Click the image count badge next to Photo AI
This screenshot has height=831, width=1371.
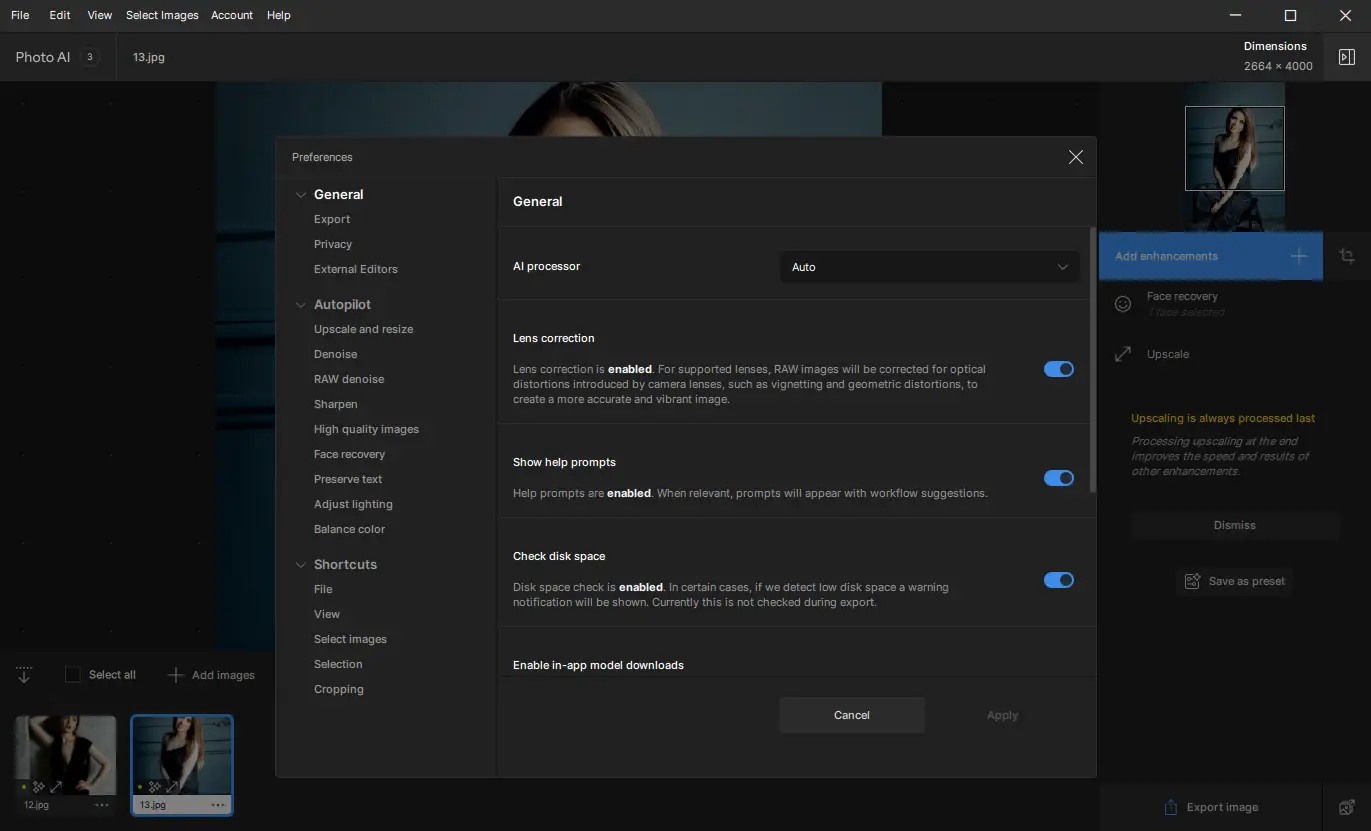[89, 57]
